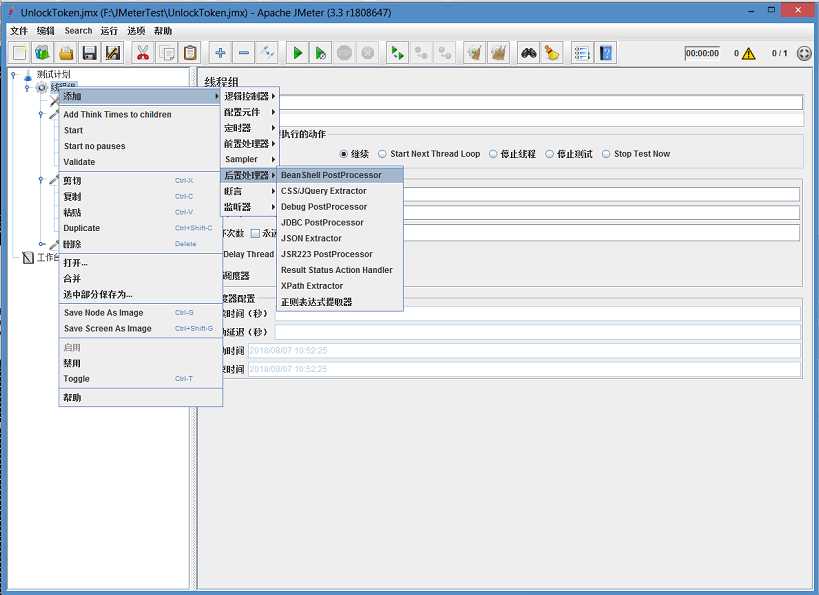Click Start no pauses toolbar icon
The width and height of the screenshot is (819, 595).
[x=321, y=53]
